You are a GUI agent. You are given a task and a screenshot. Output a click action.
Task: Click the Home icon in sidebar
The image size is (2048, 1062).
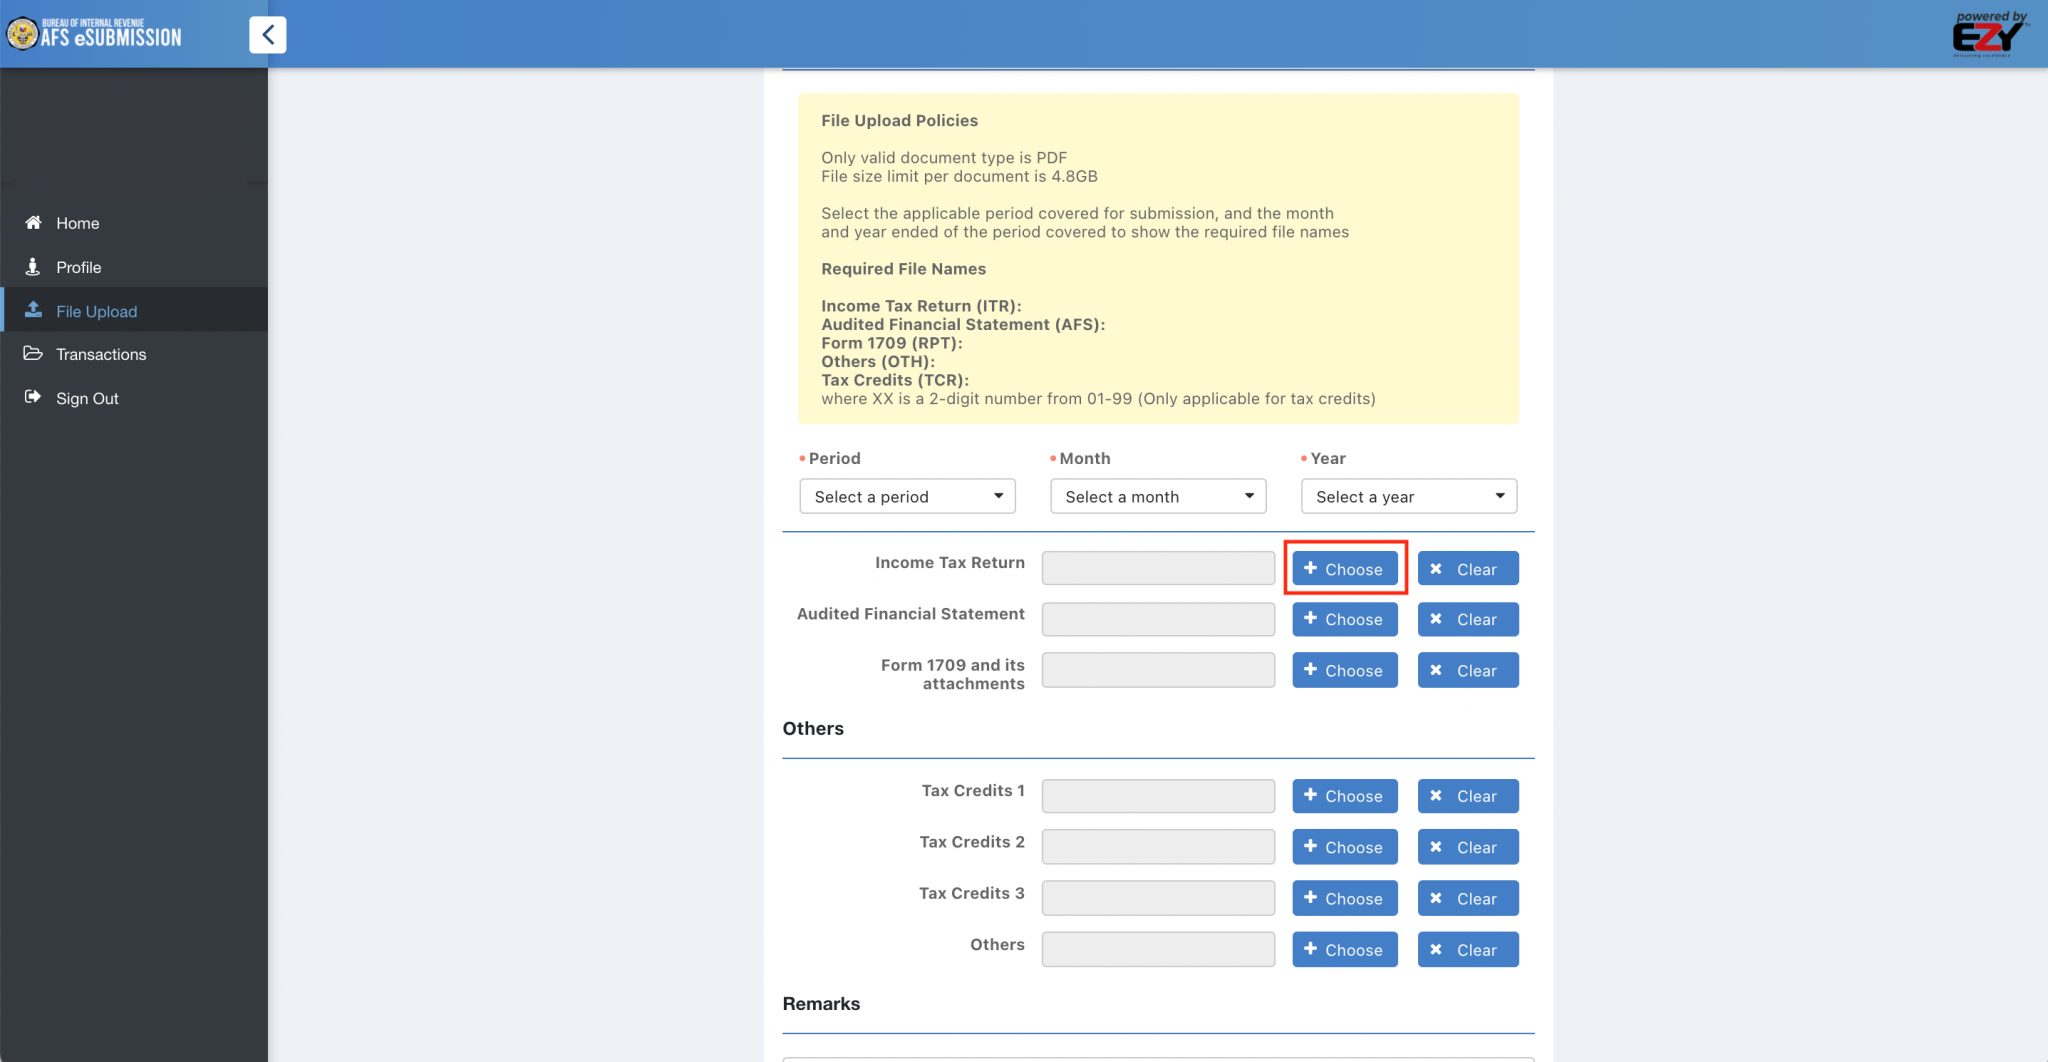[x=33, y=222]
